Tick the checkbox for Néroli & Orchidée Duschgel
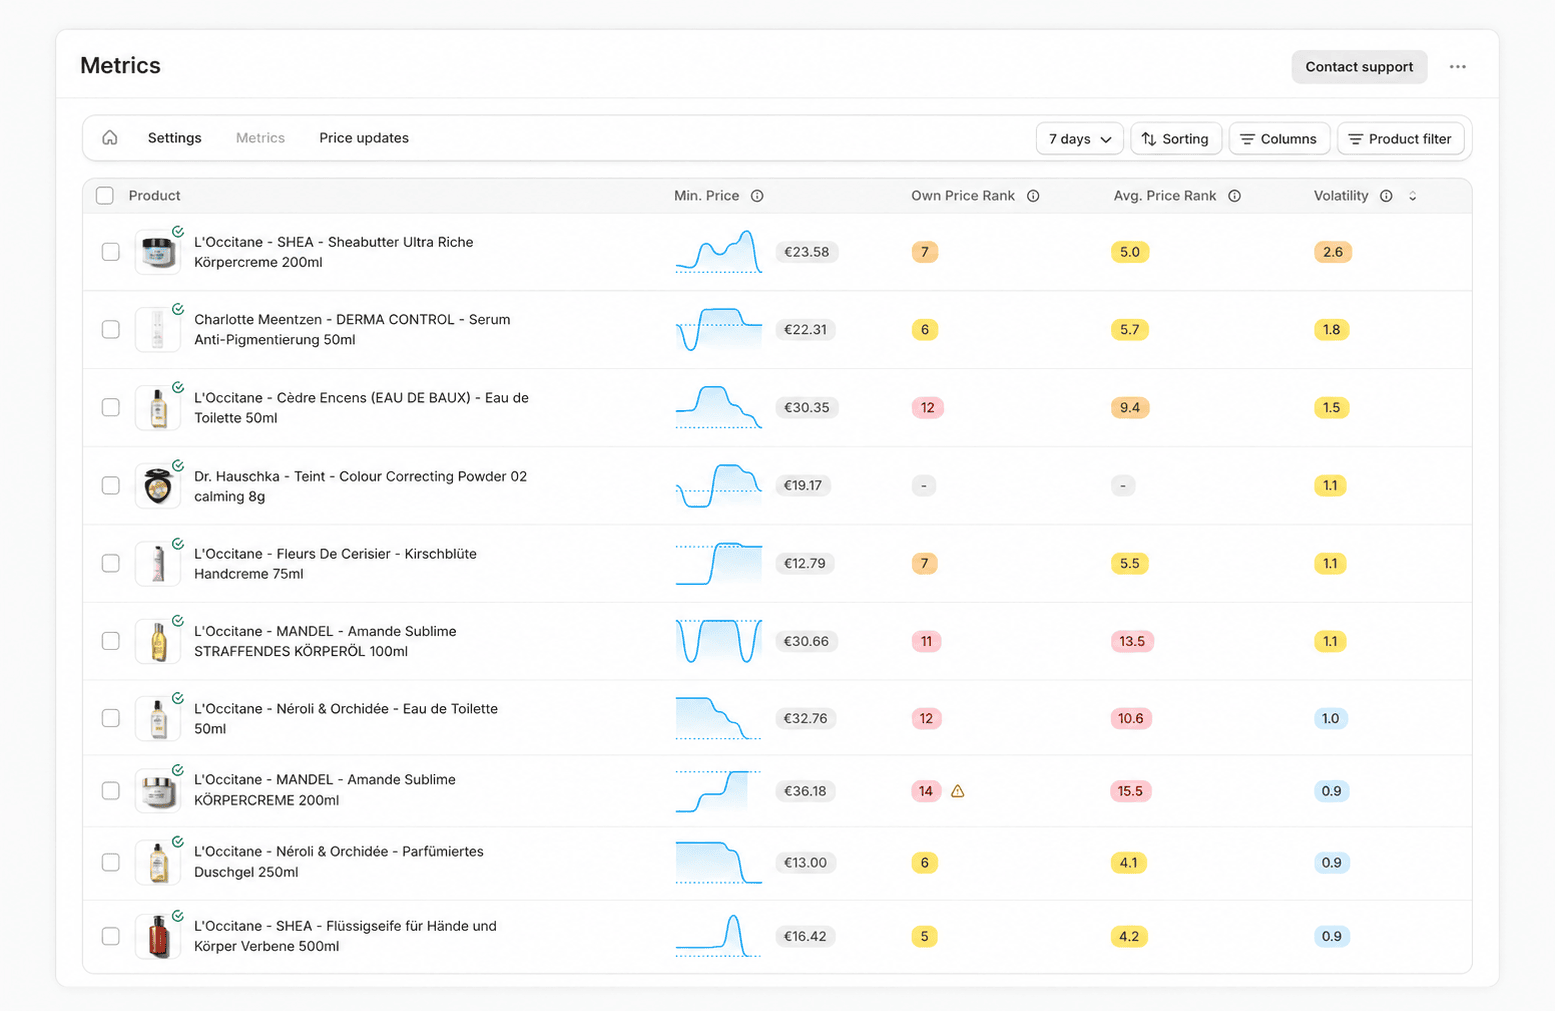Viewport: 1555px width, 1011px height. (111, 863)
